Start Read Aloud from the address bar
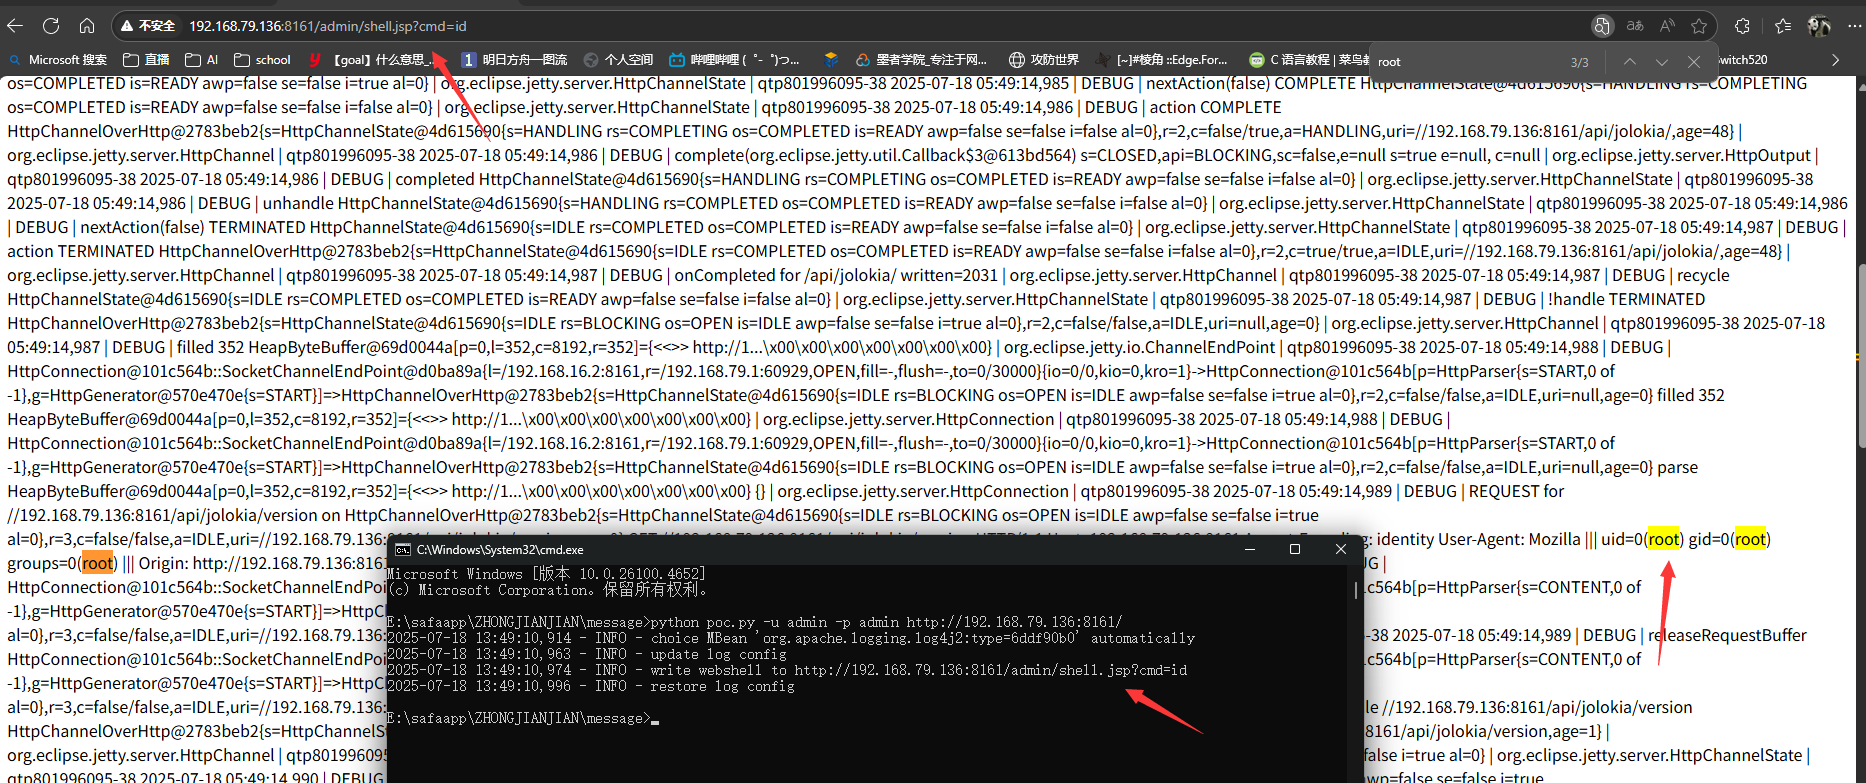Viewport: 1866px width, 783px height. 1667,26
